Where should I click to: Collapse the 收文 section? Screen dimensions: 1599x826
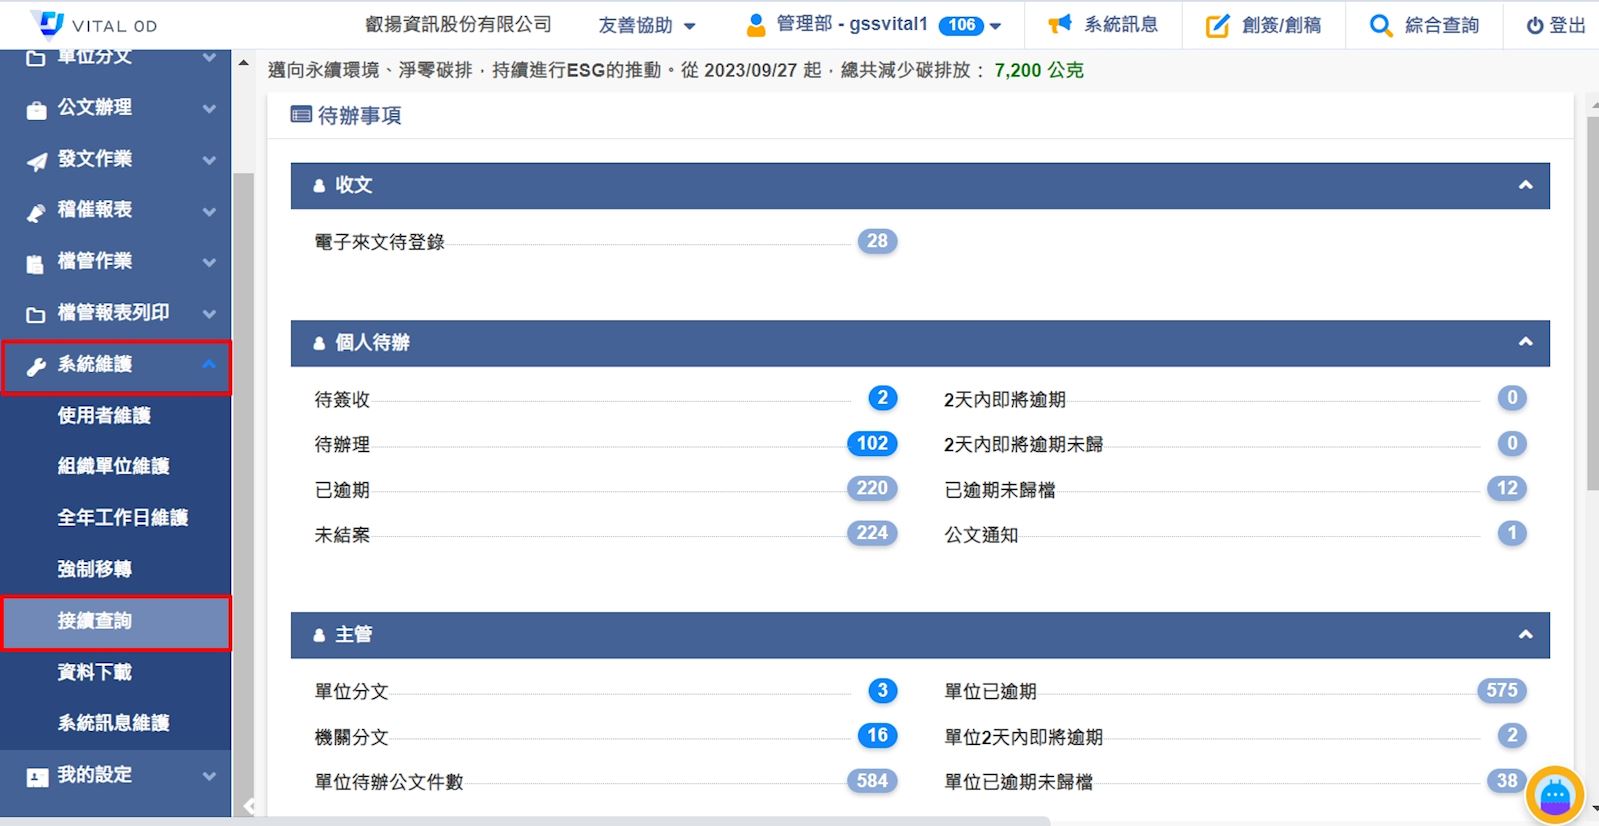(1525, 185)
